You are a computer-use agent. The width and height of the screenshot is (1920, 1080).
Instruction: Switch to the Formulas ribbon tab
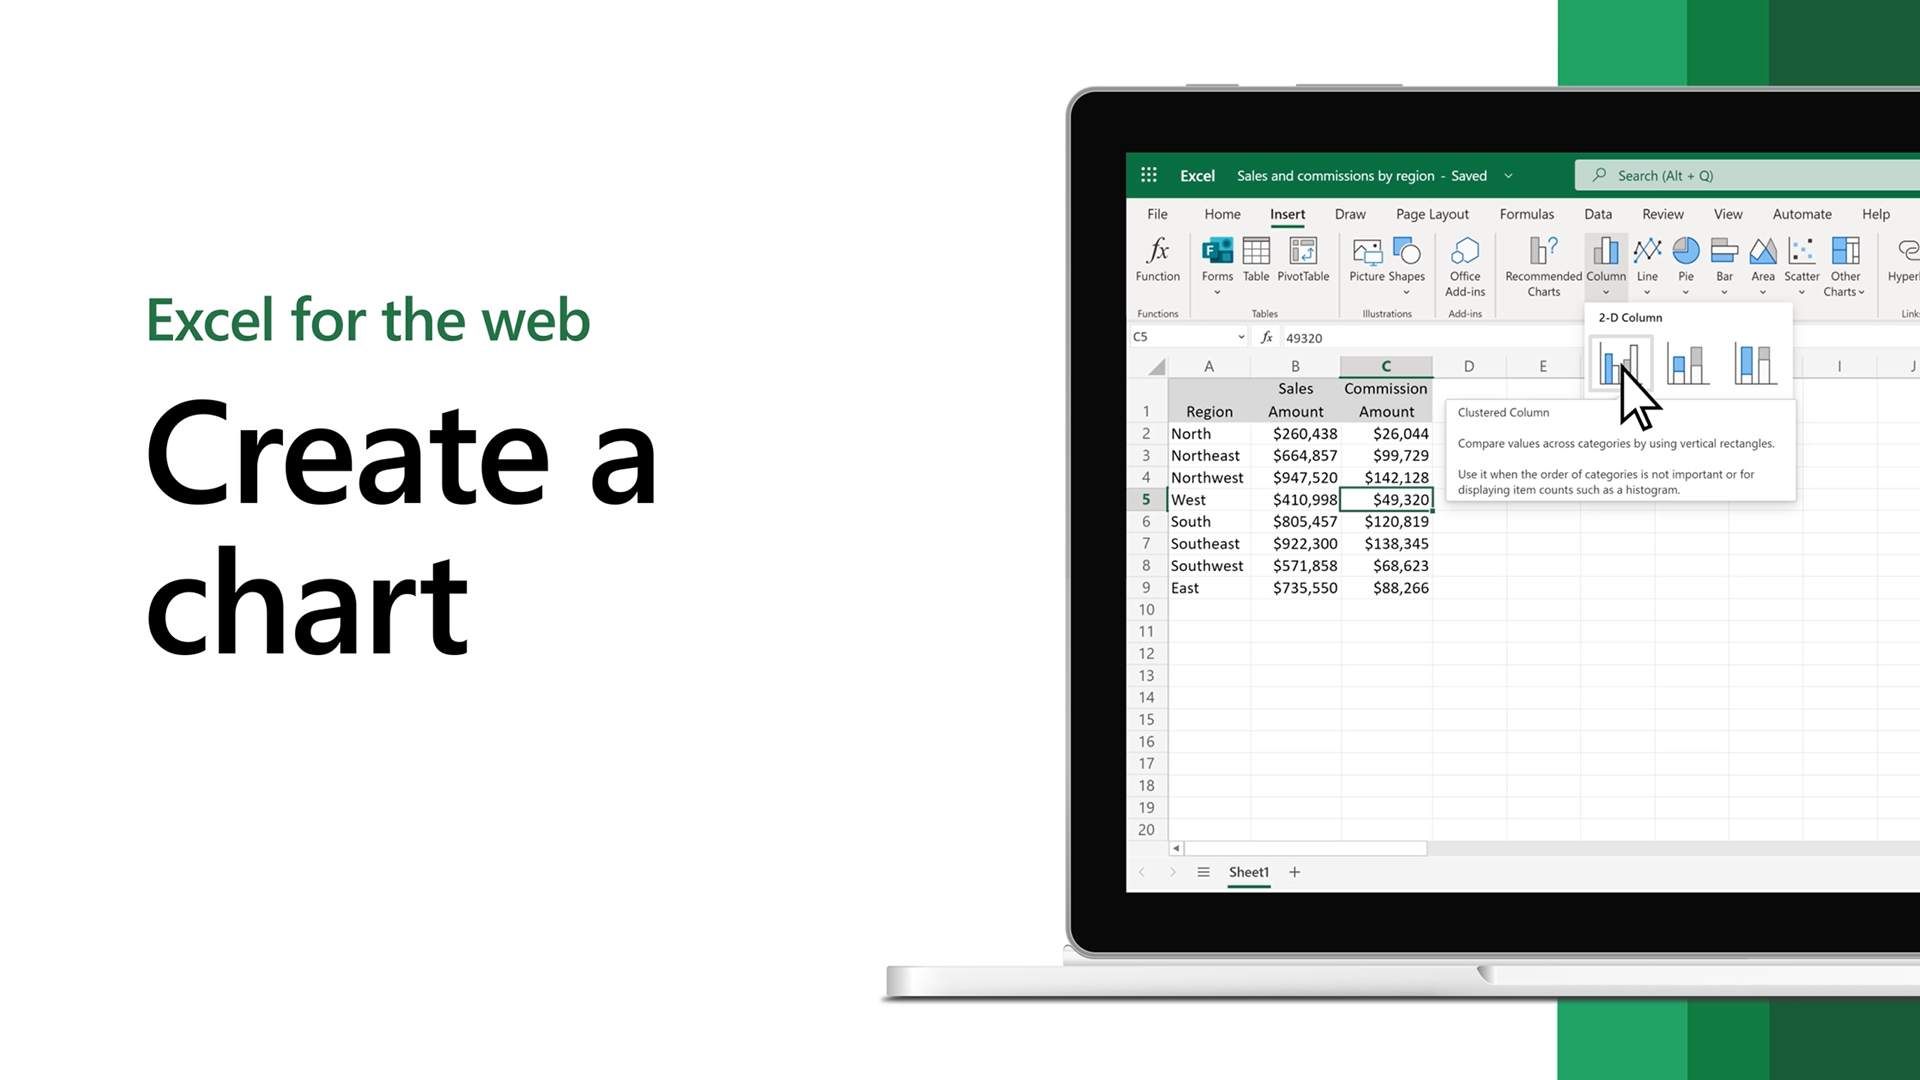tap(1526, 214)
